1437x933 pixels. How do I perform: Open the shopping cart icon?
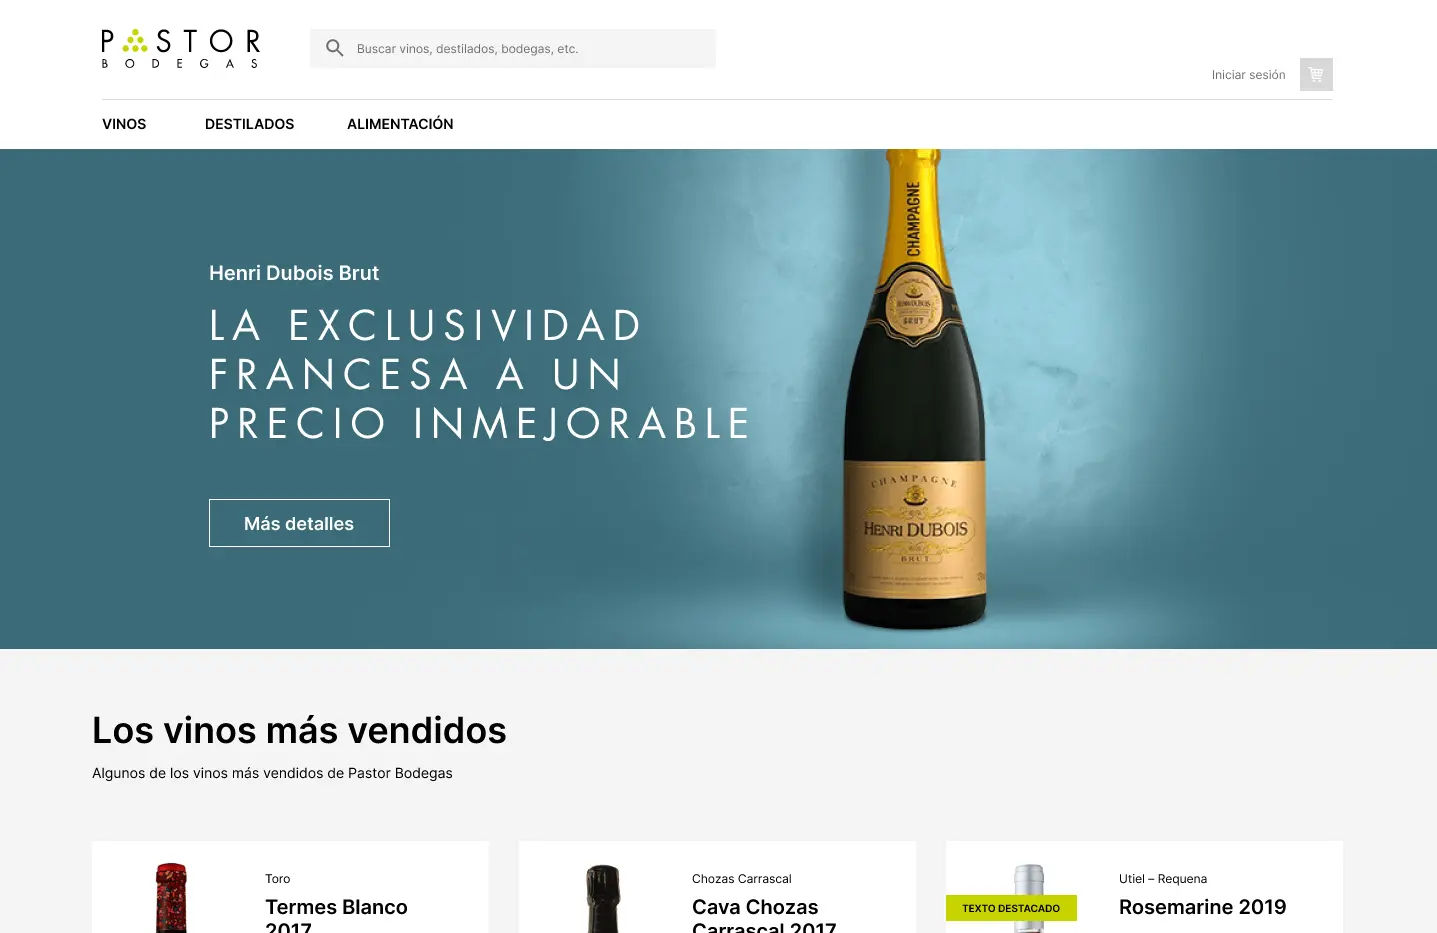coord(1316,74)
